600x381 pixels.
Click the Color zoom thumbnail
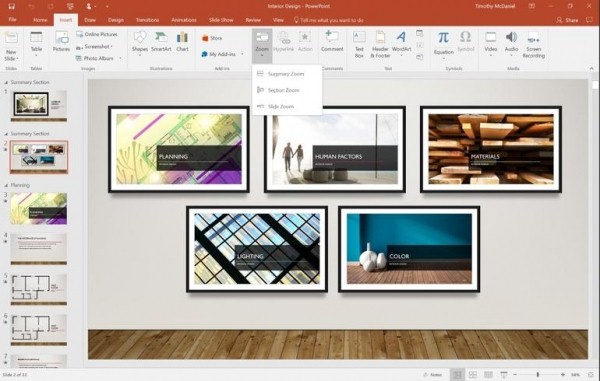[x=409, y=249]
